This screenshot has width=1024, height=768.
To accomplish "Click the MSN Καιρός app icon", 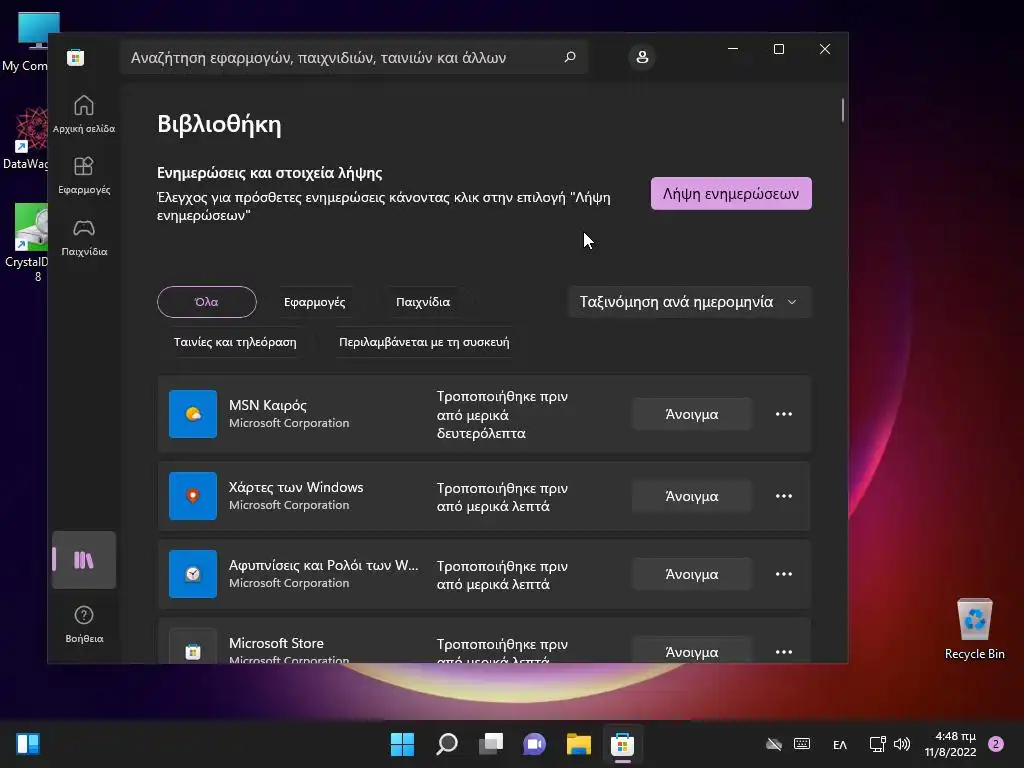I will (193, 414).
